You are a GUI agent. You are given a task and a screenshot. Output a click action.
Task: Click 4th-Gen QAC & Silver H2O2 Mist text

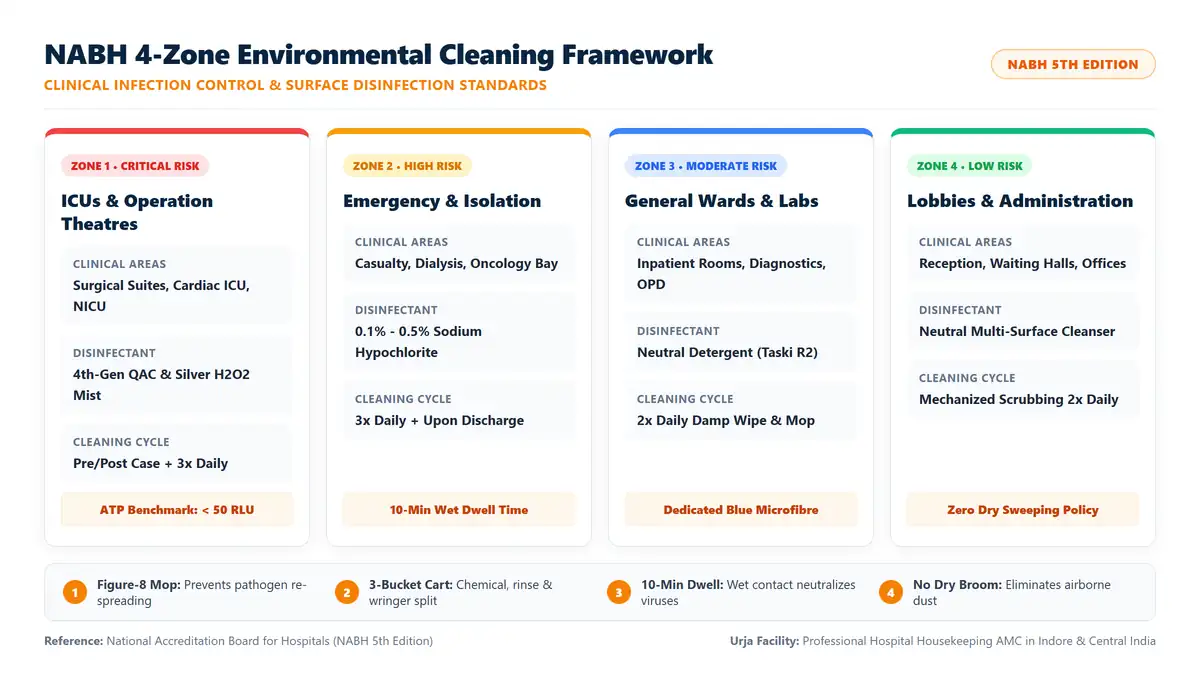click(161, 385)
